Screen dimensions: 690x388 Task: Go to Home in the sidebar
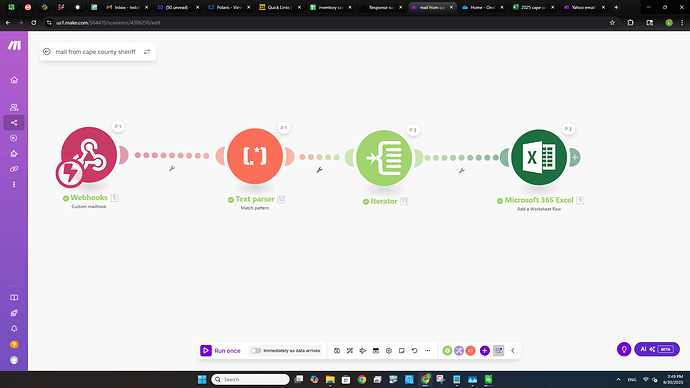click(x=14, y=80)
